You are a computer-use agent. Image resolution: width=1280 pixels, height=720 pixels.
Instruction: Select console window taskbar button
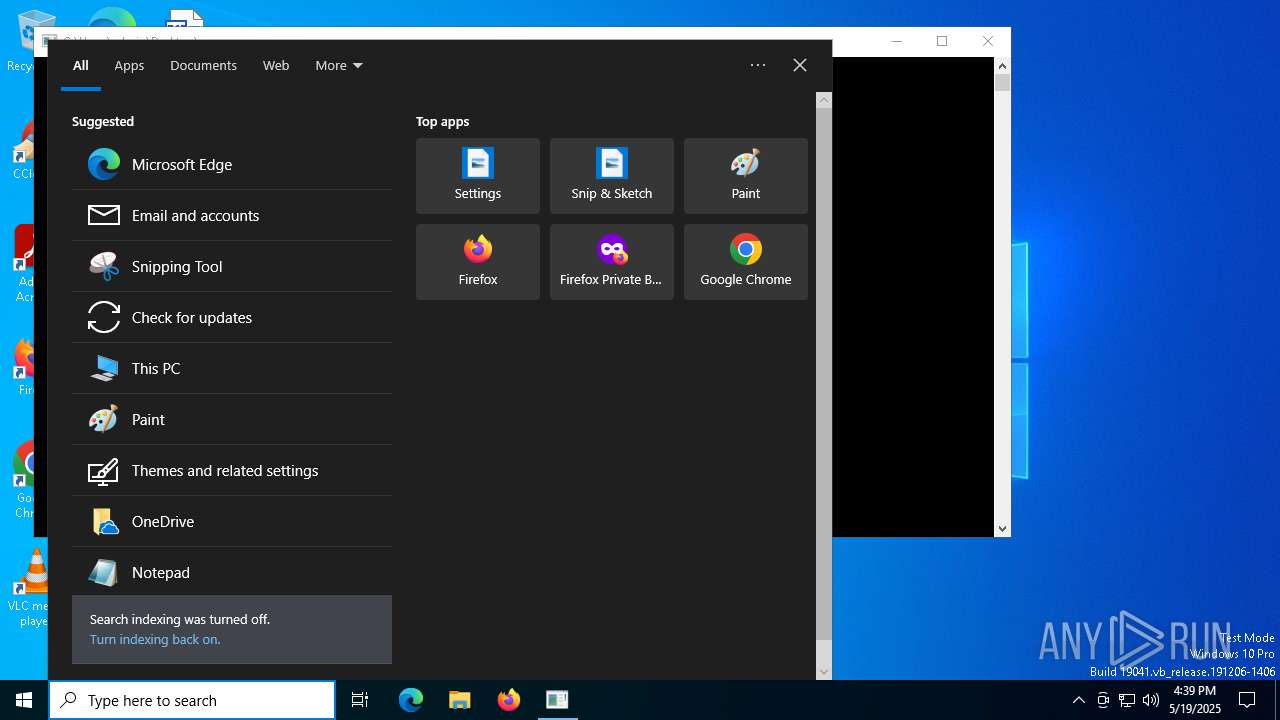click(557, 700)
